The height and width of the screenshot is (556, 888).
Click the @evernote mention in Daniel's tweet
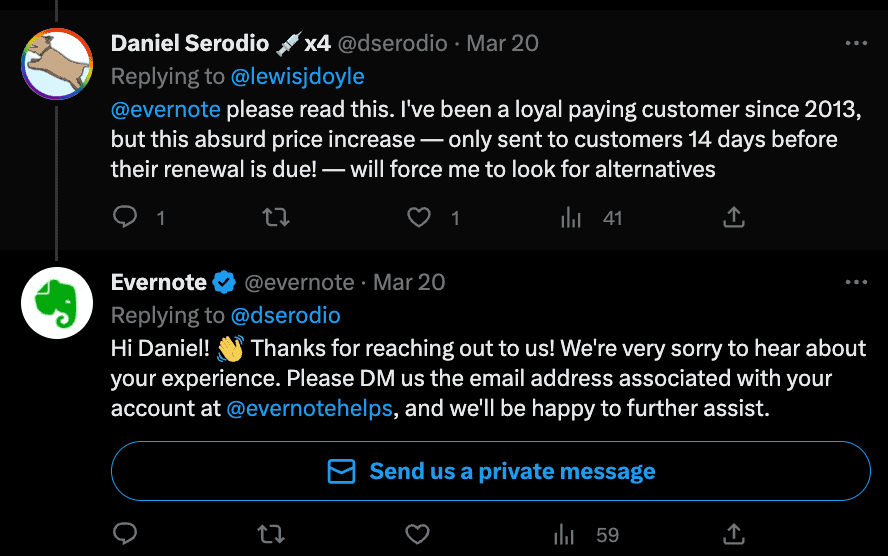[x=166, y=108]
